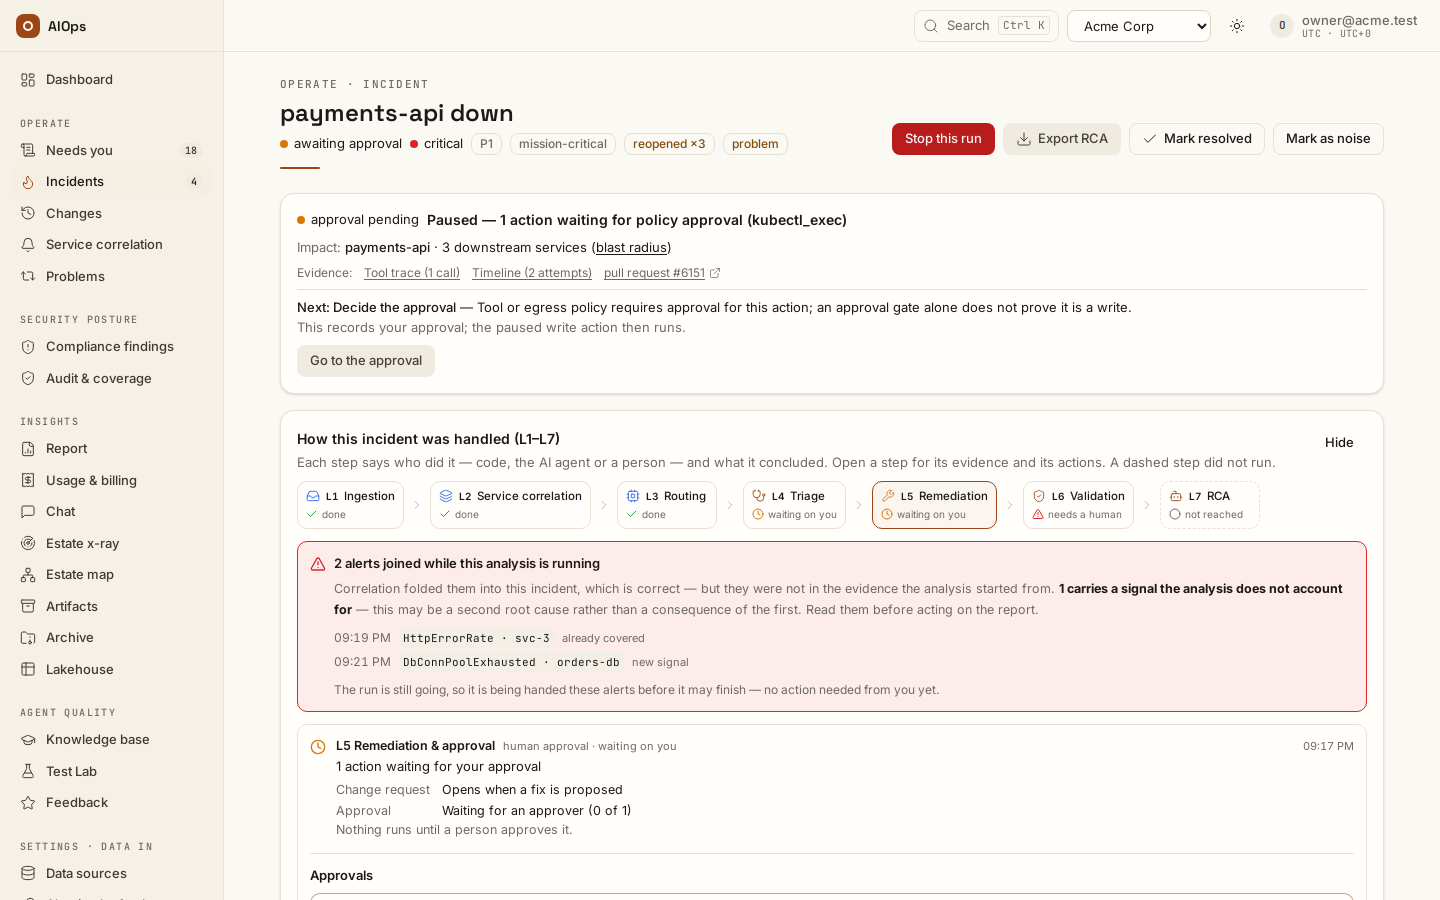Open the Timeline (2 attempts) link
Image resolution: width=1440 pixels, height=900 pixels.
coord(532,273)
